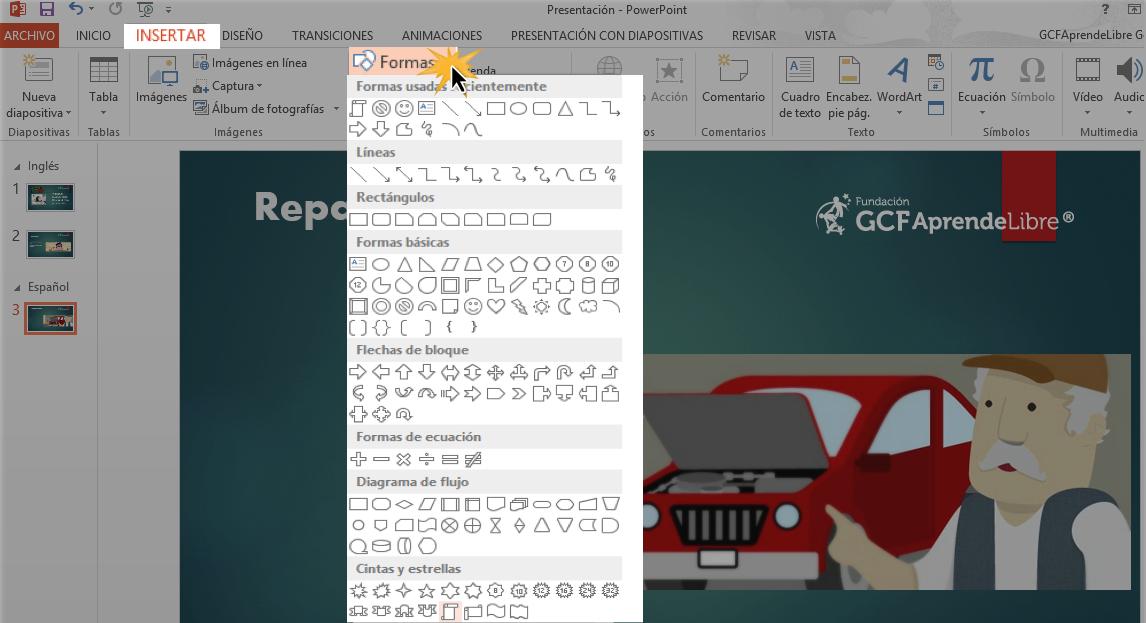Click the Save icon in quick access toolbar

[47, 10]
